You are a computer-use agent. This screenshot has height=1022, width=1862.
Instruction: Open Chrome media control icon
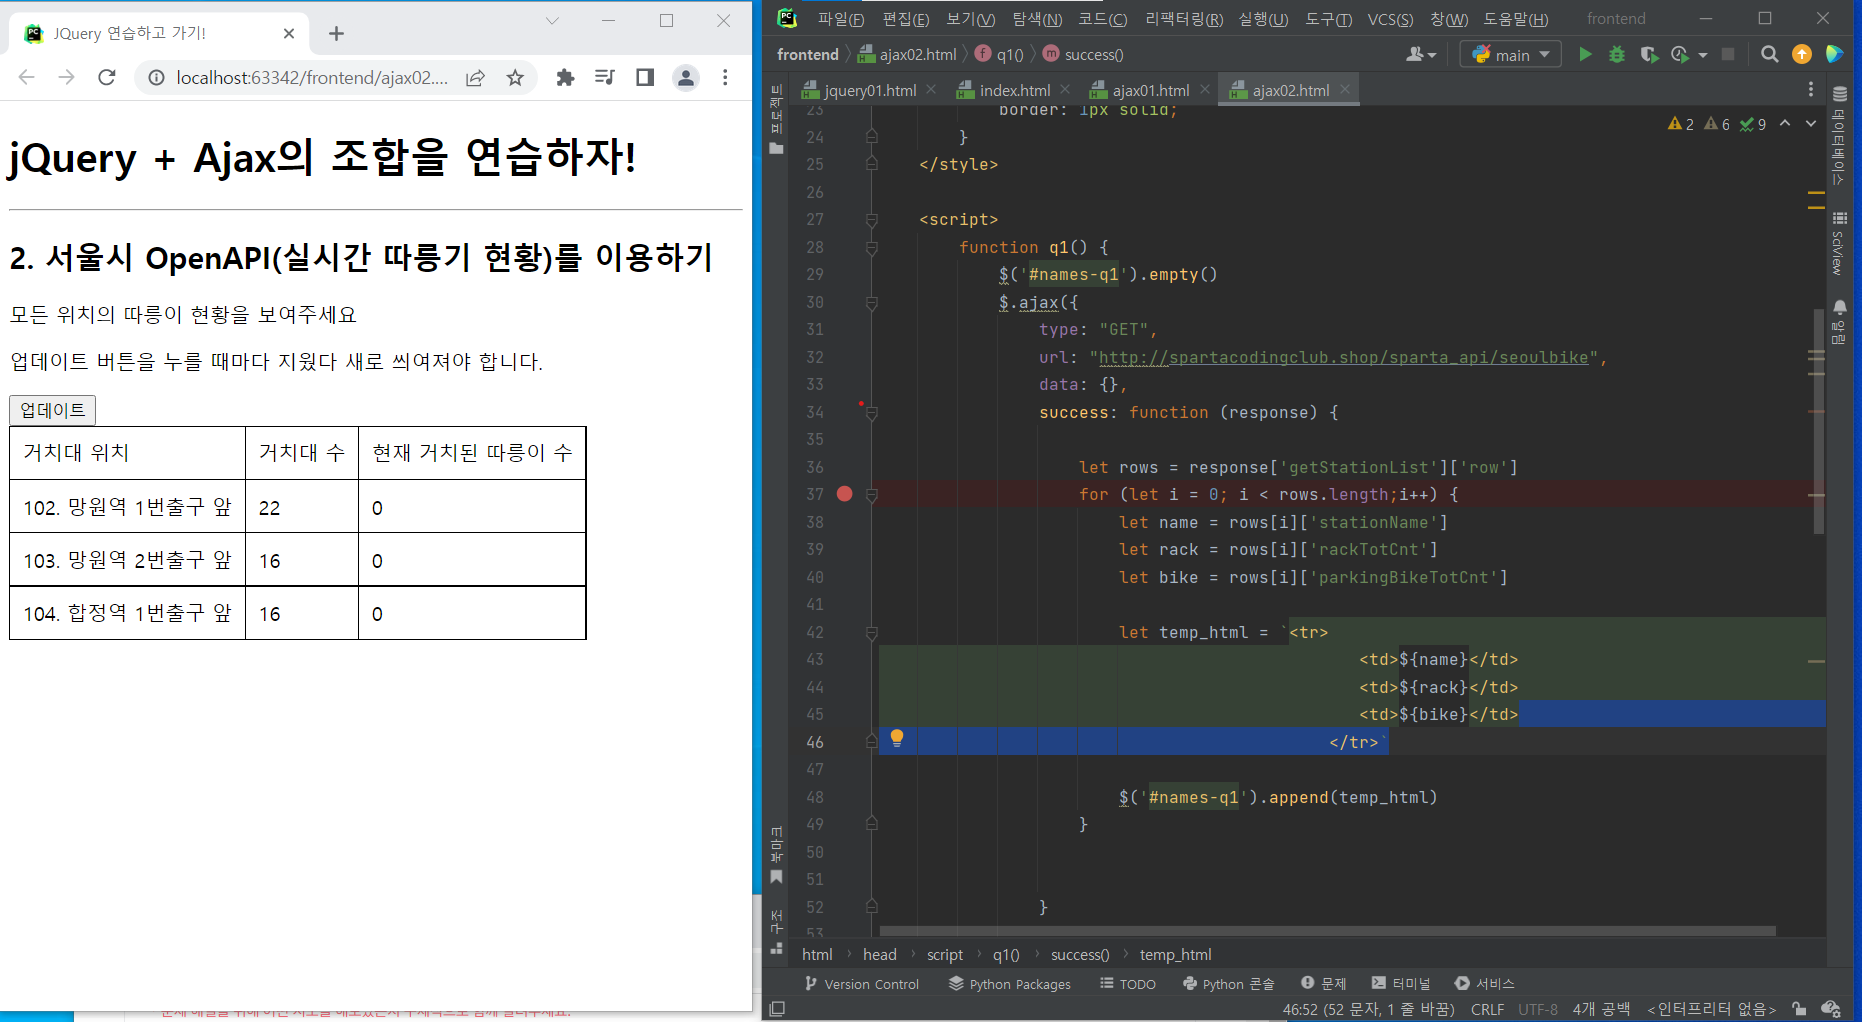pyautogui.click(x=605, y=77)
